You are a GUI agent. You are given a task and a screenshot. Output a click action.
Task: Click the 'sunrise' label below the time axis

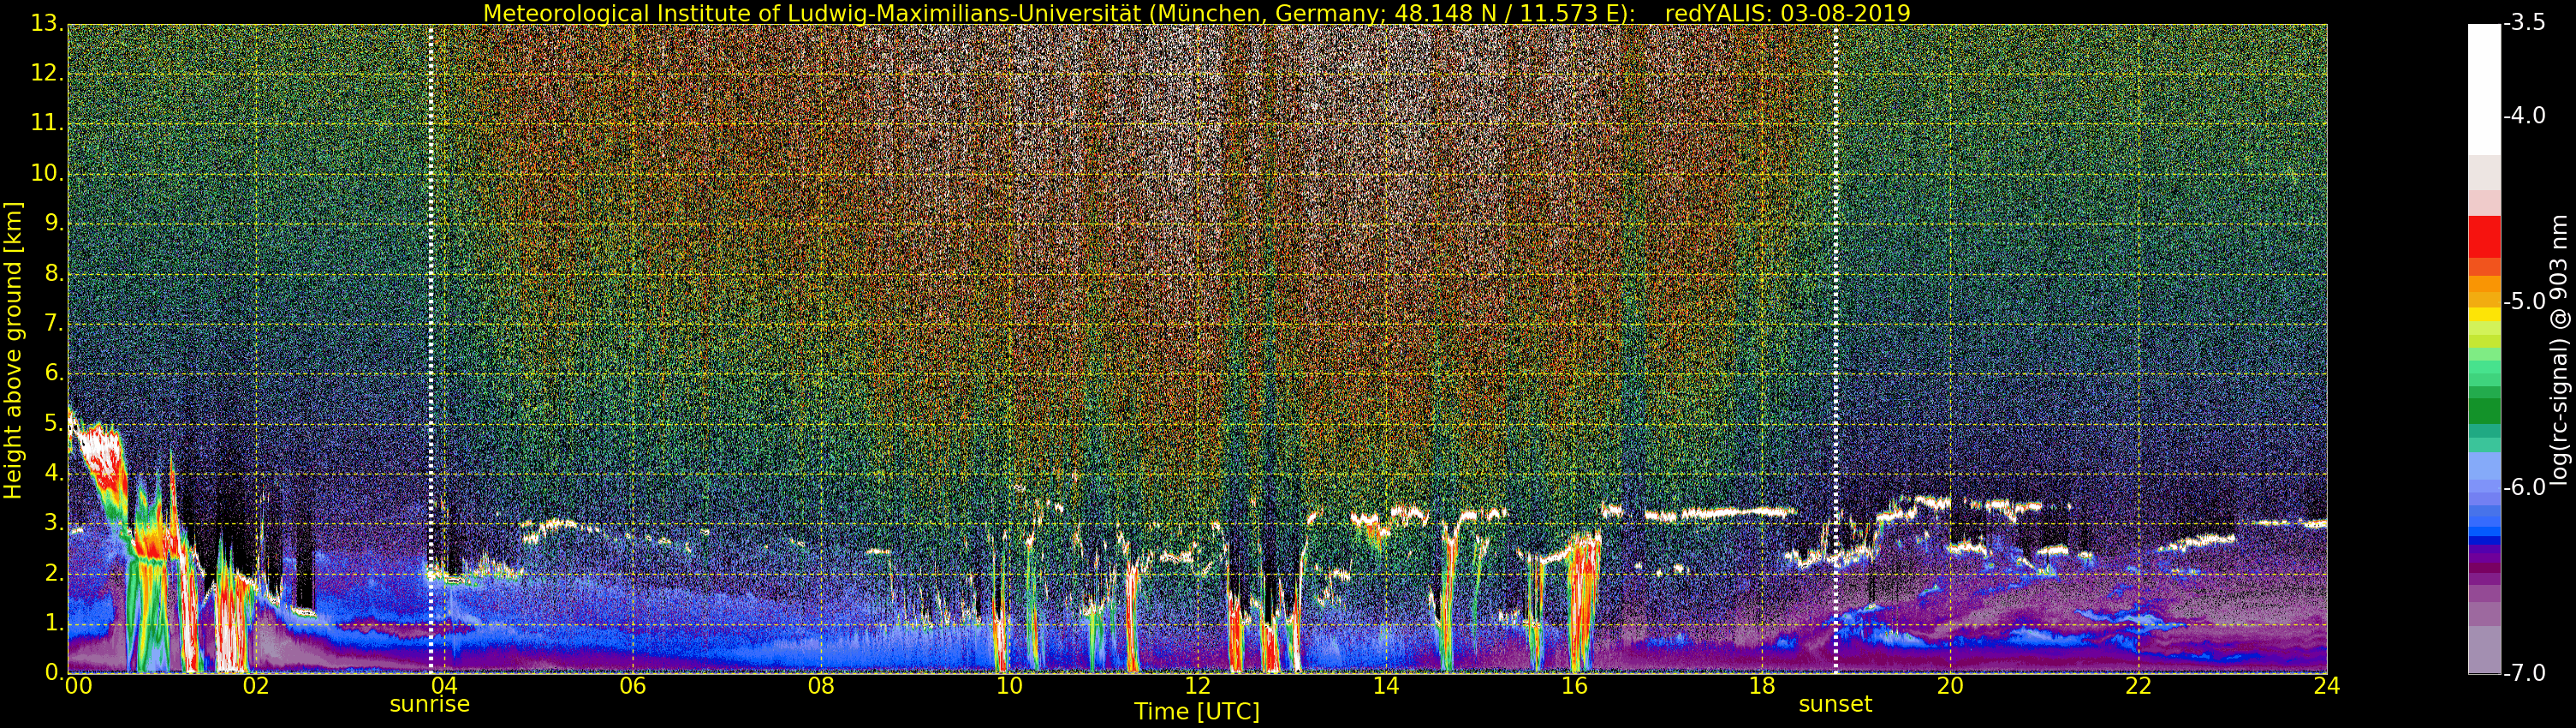coord(429,704)
